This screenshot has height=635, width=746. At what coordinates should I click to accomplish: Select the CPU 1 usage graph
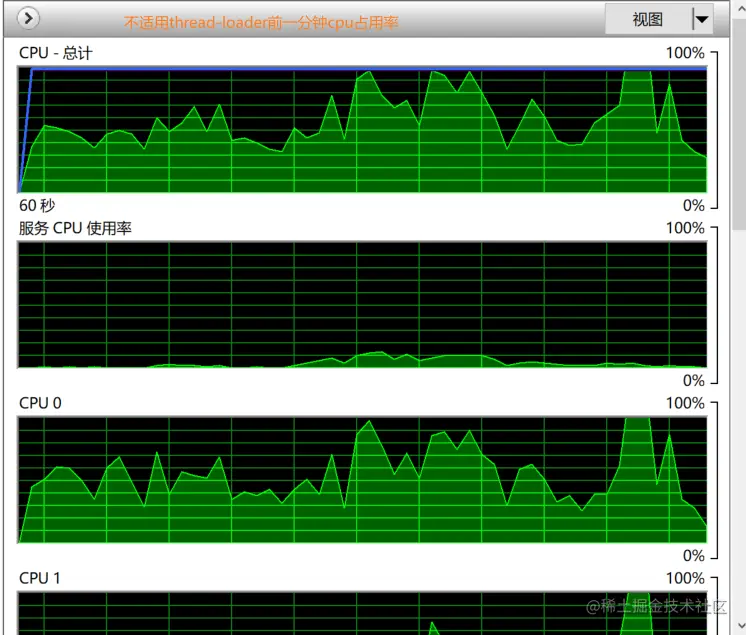[x=363, y=613]
